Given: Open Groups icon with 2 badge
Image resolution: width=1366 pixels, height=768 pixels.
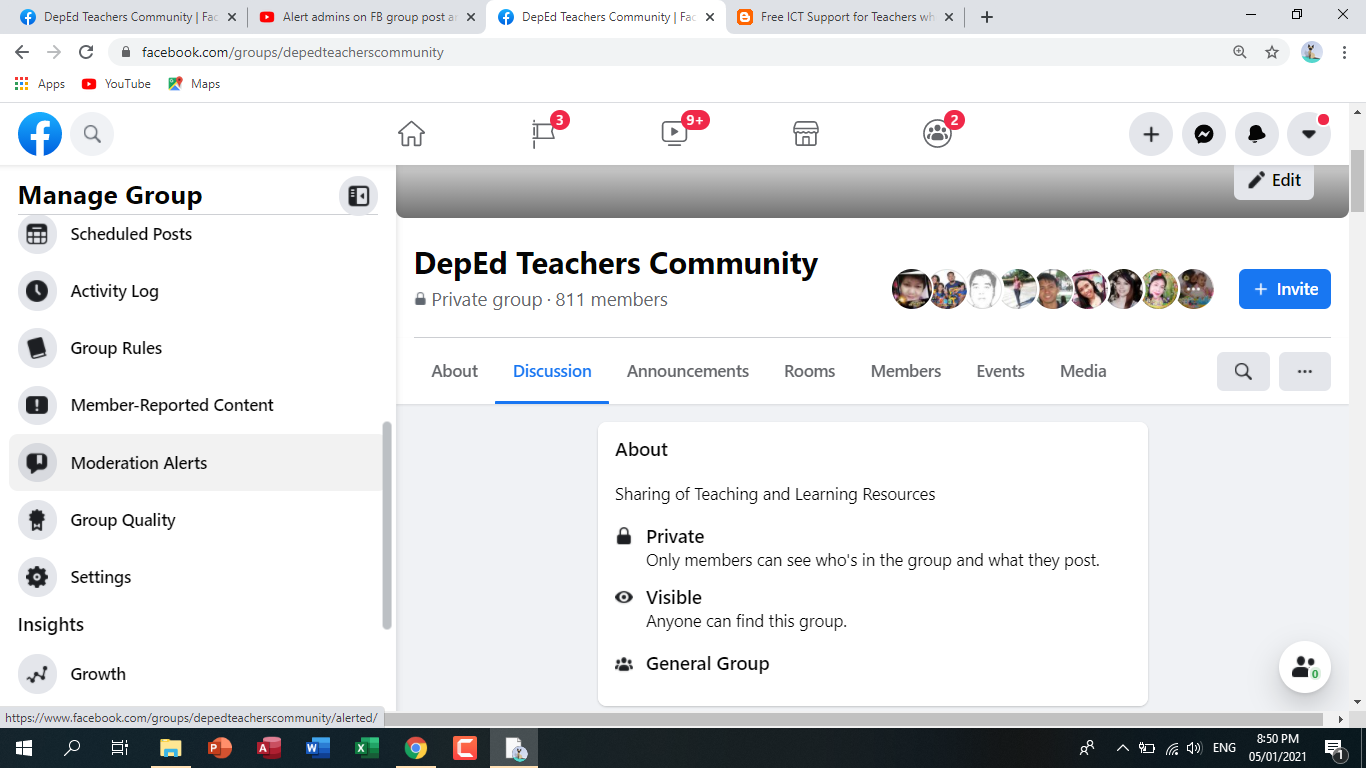Looking at the screenshot, I should [937, 134].
